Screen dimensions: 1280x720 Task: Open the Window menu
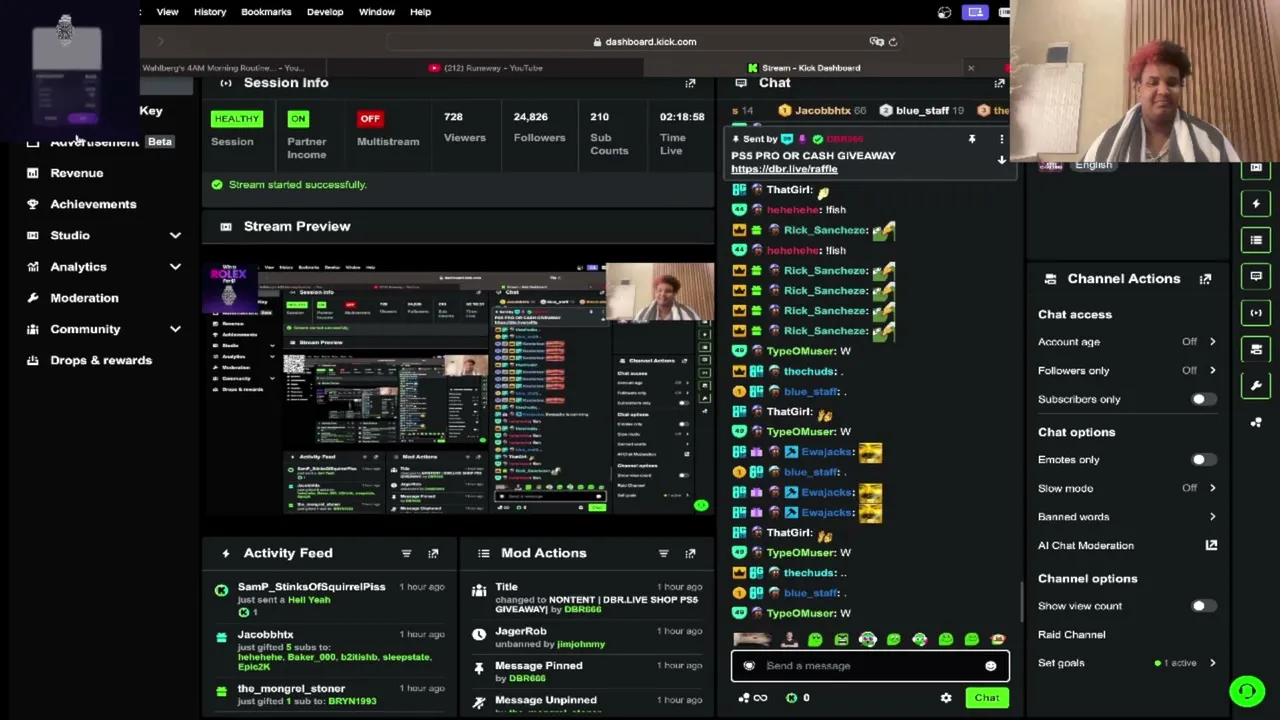click(x=377, y=12)
